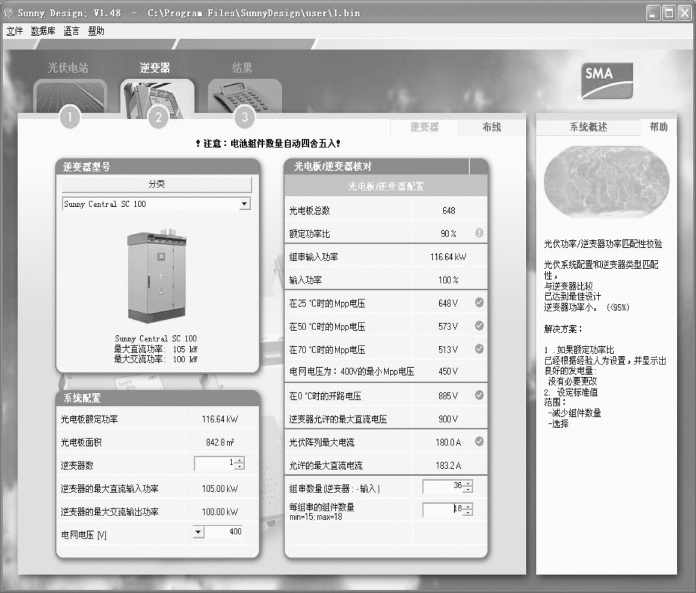
Task: Click the SMA logo
Action: coord(607,81)
